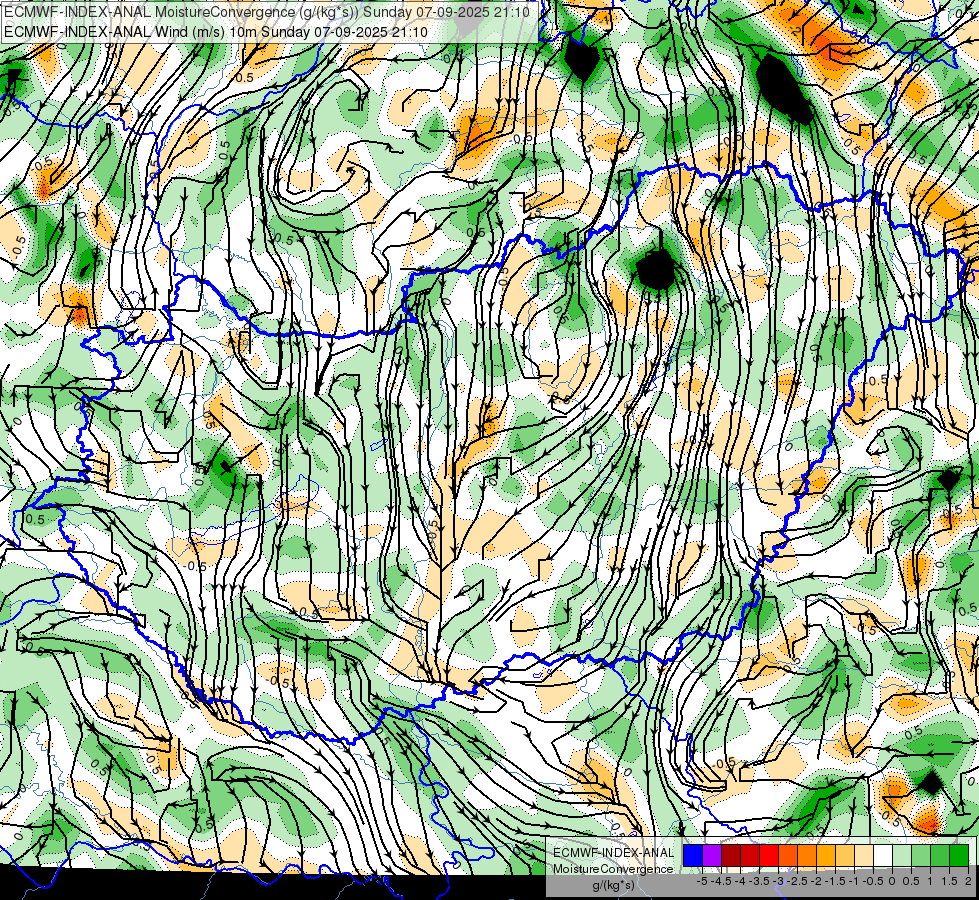Pick the medium green swatch between 1 and 1.5
Screen dimensions: 979x900
click(940, 856)
